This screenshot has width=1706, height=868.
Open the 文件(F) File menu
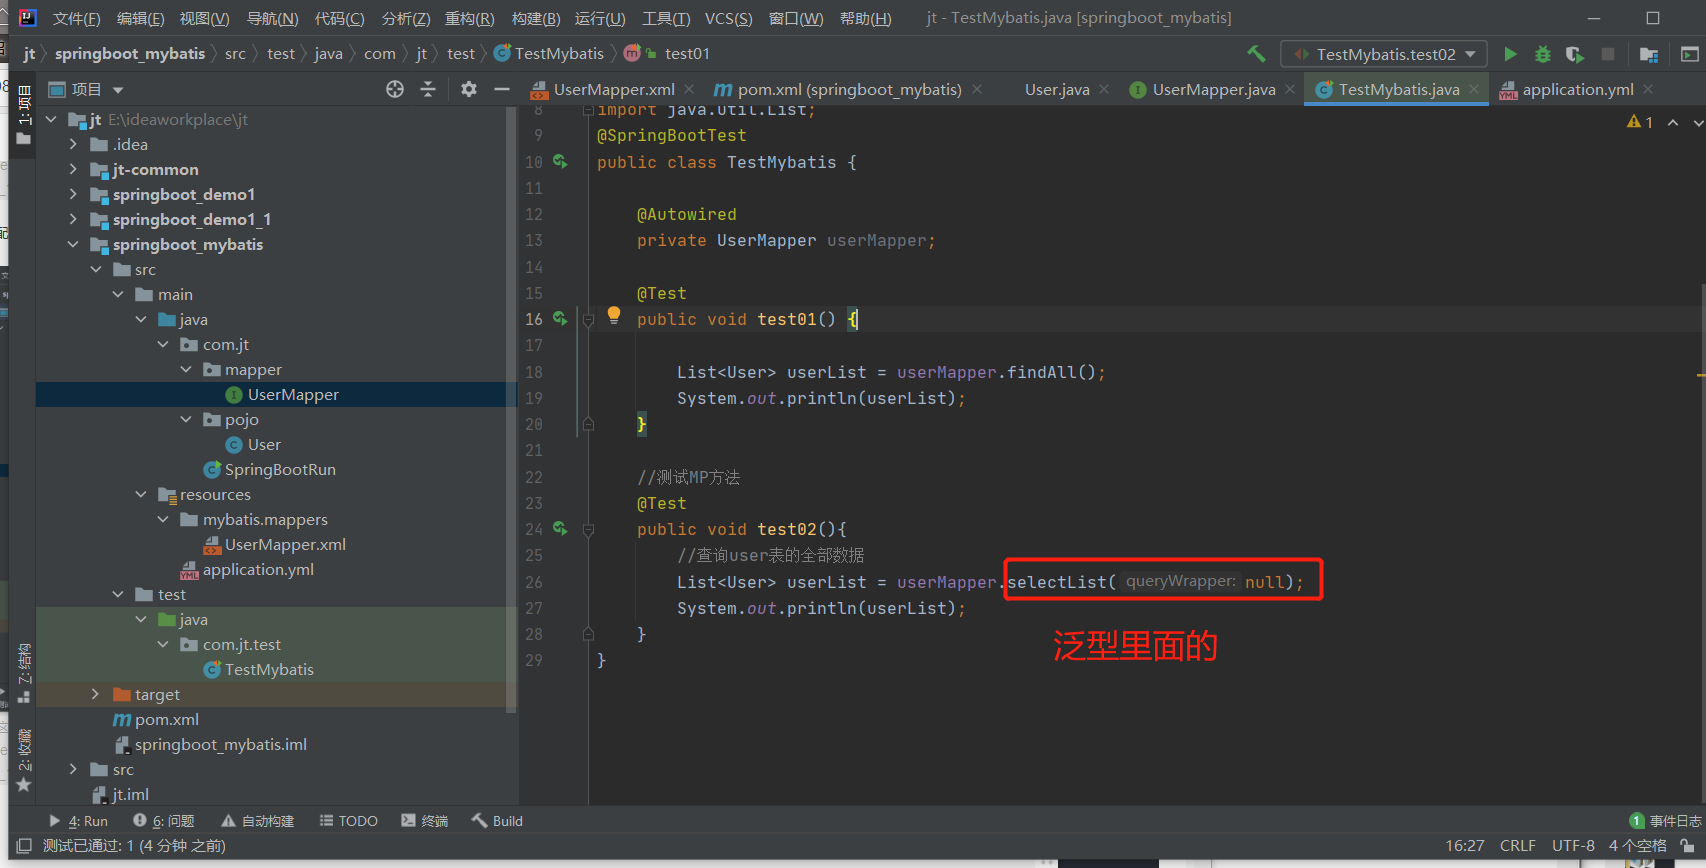tap(76, 19)
